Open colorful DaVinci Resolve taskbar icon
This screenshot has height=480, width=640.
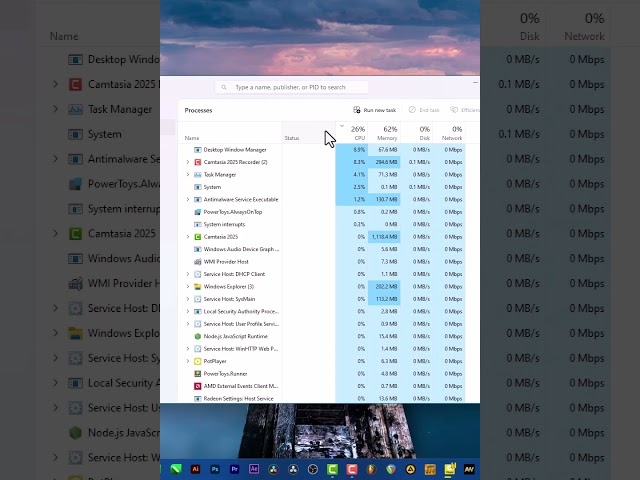(x=273, y=469)
